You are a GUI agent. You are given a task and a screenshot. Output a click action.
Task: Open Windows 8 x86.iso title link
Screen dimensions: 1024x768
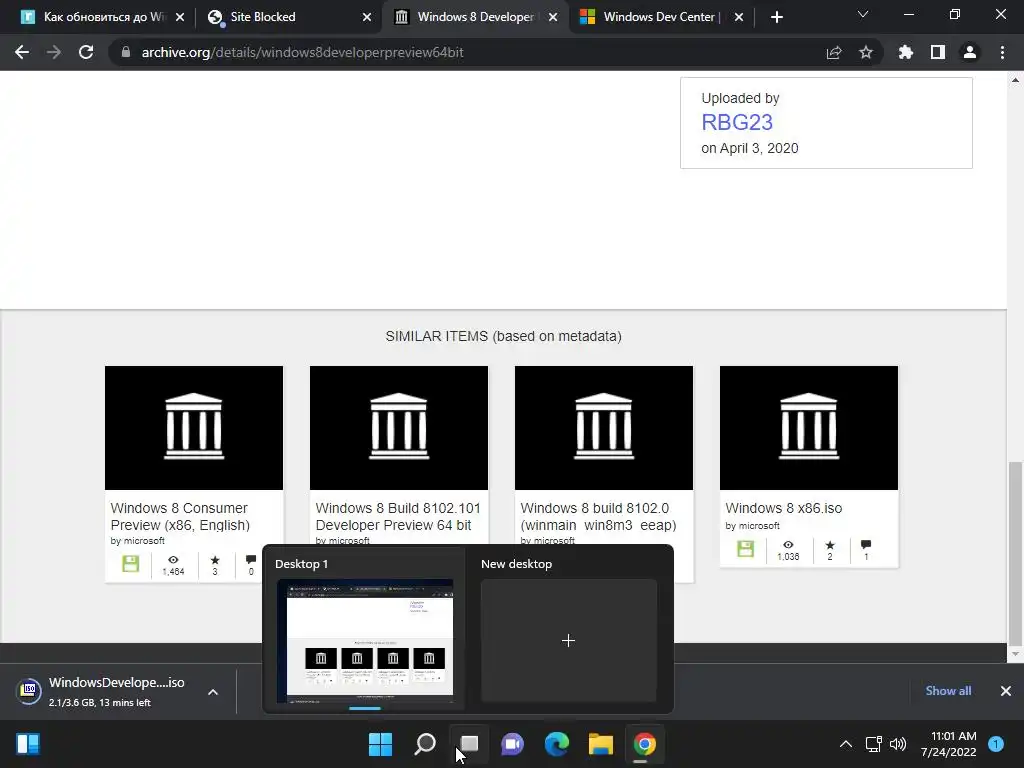click(x=784, y=508)
